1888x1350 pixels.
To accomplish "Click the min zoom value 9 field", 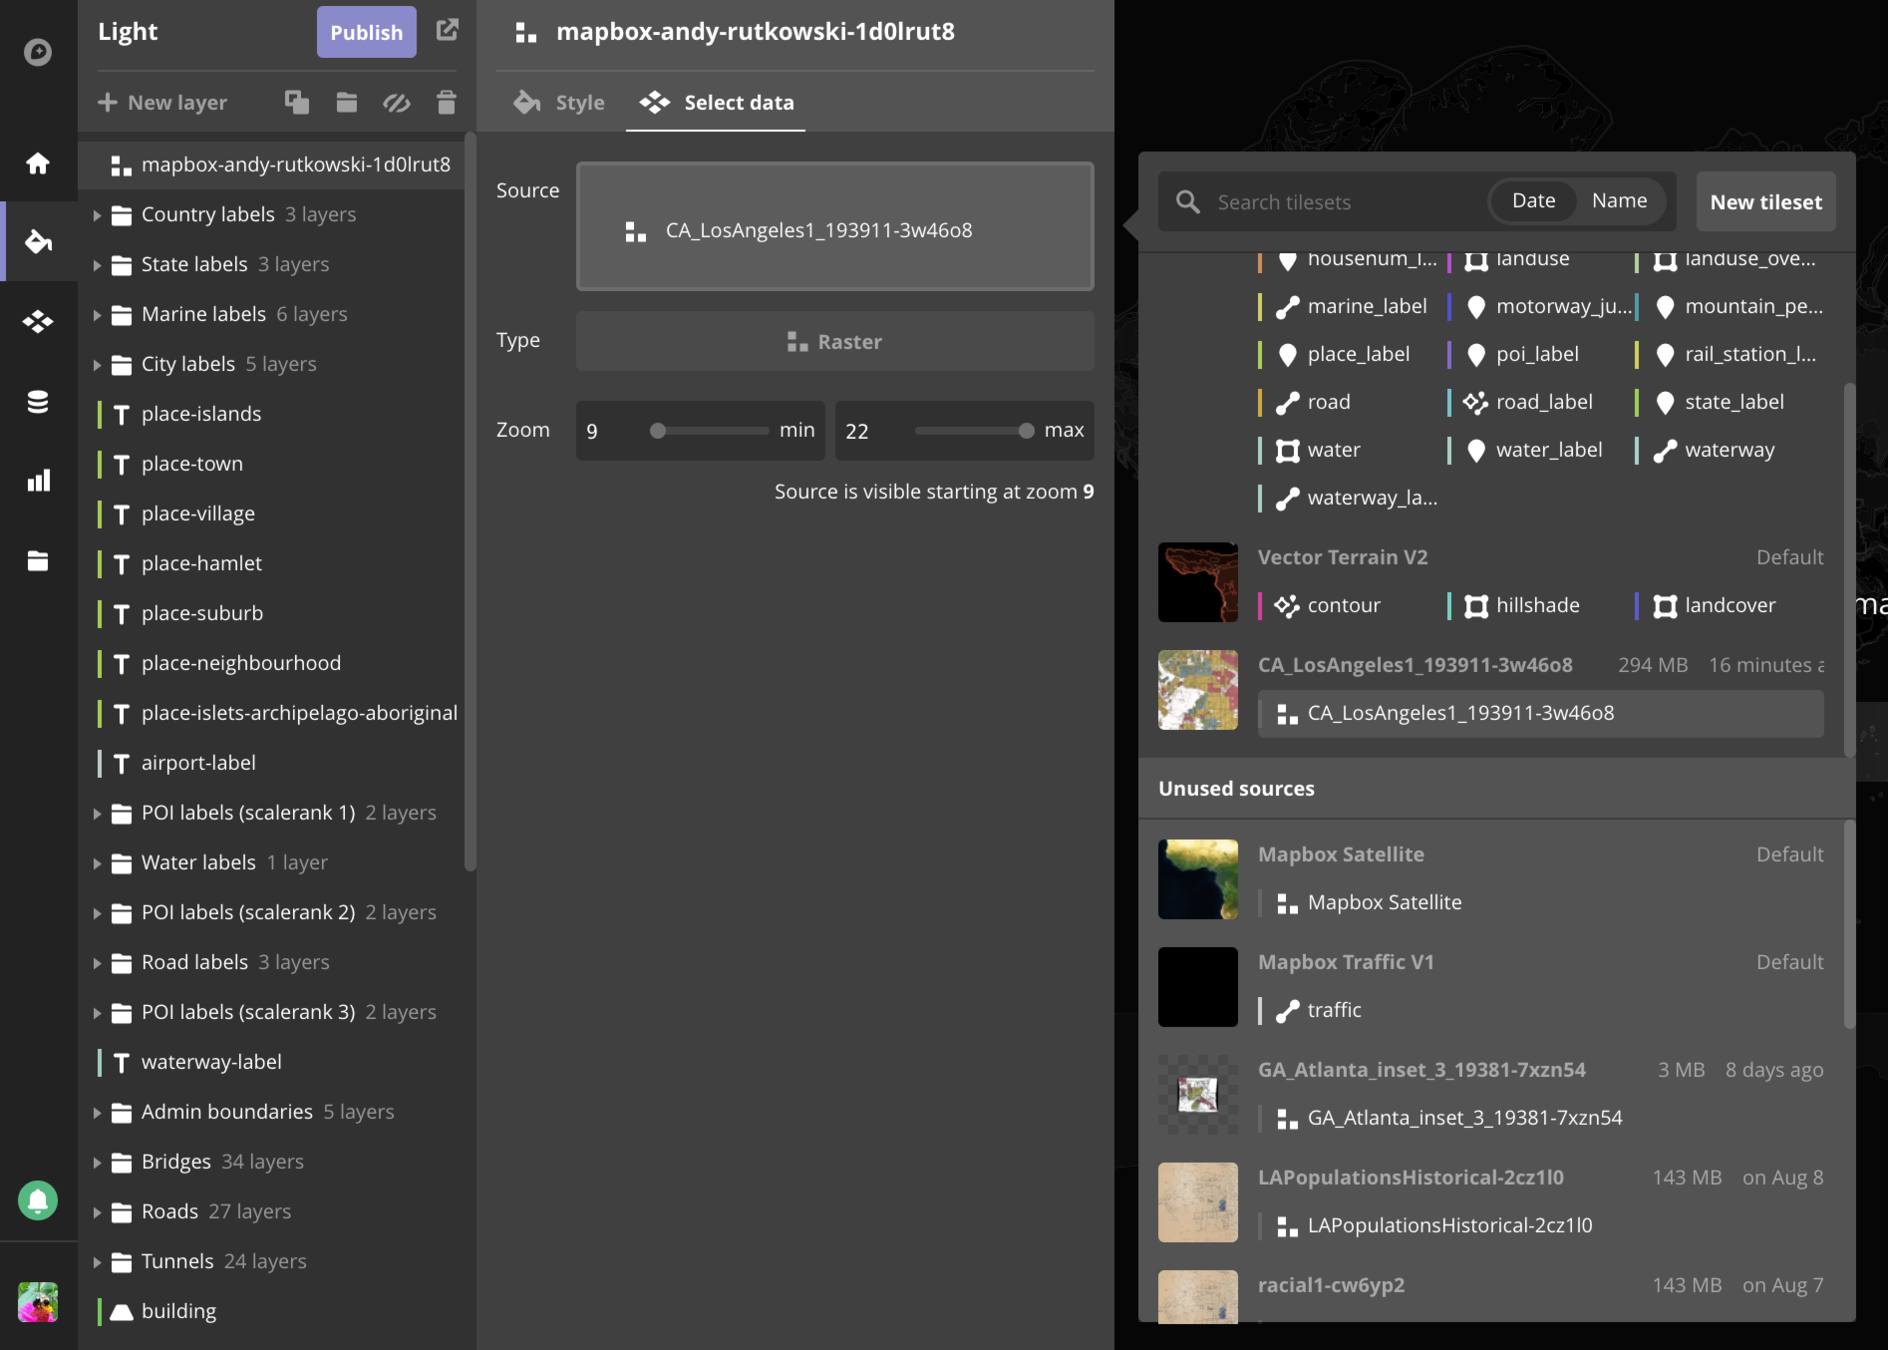I will pos(606,430).
